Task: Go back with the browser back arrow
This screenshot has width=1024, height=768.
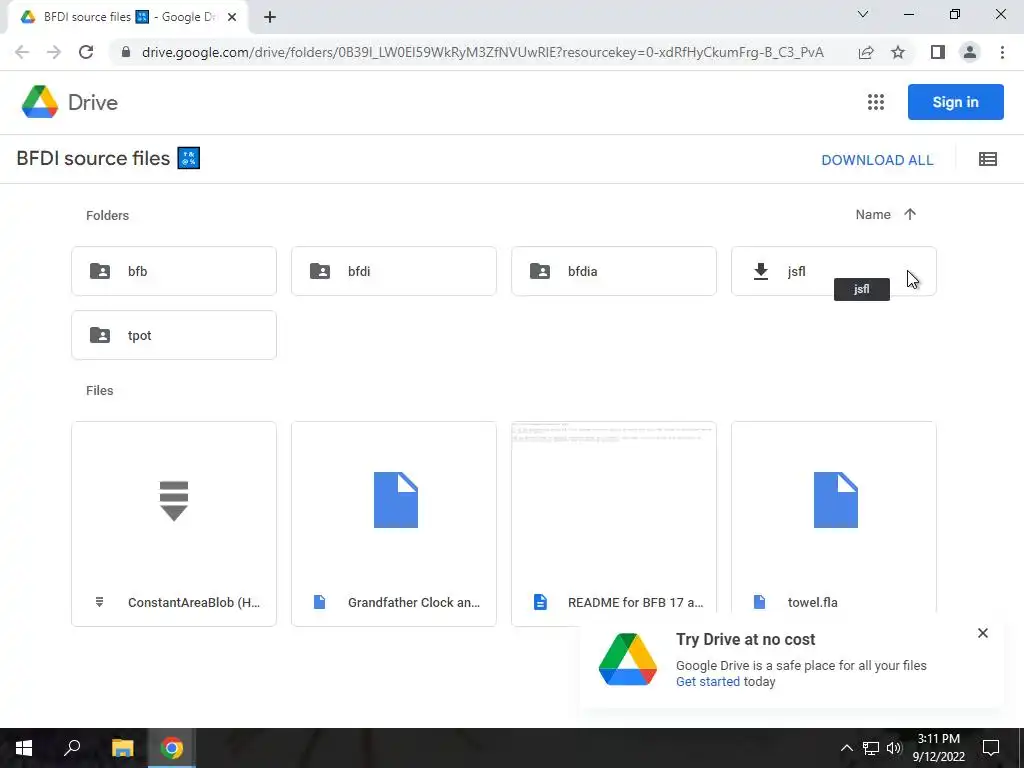Action: (22, 52)
